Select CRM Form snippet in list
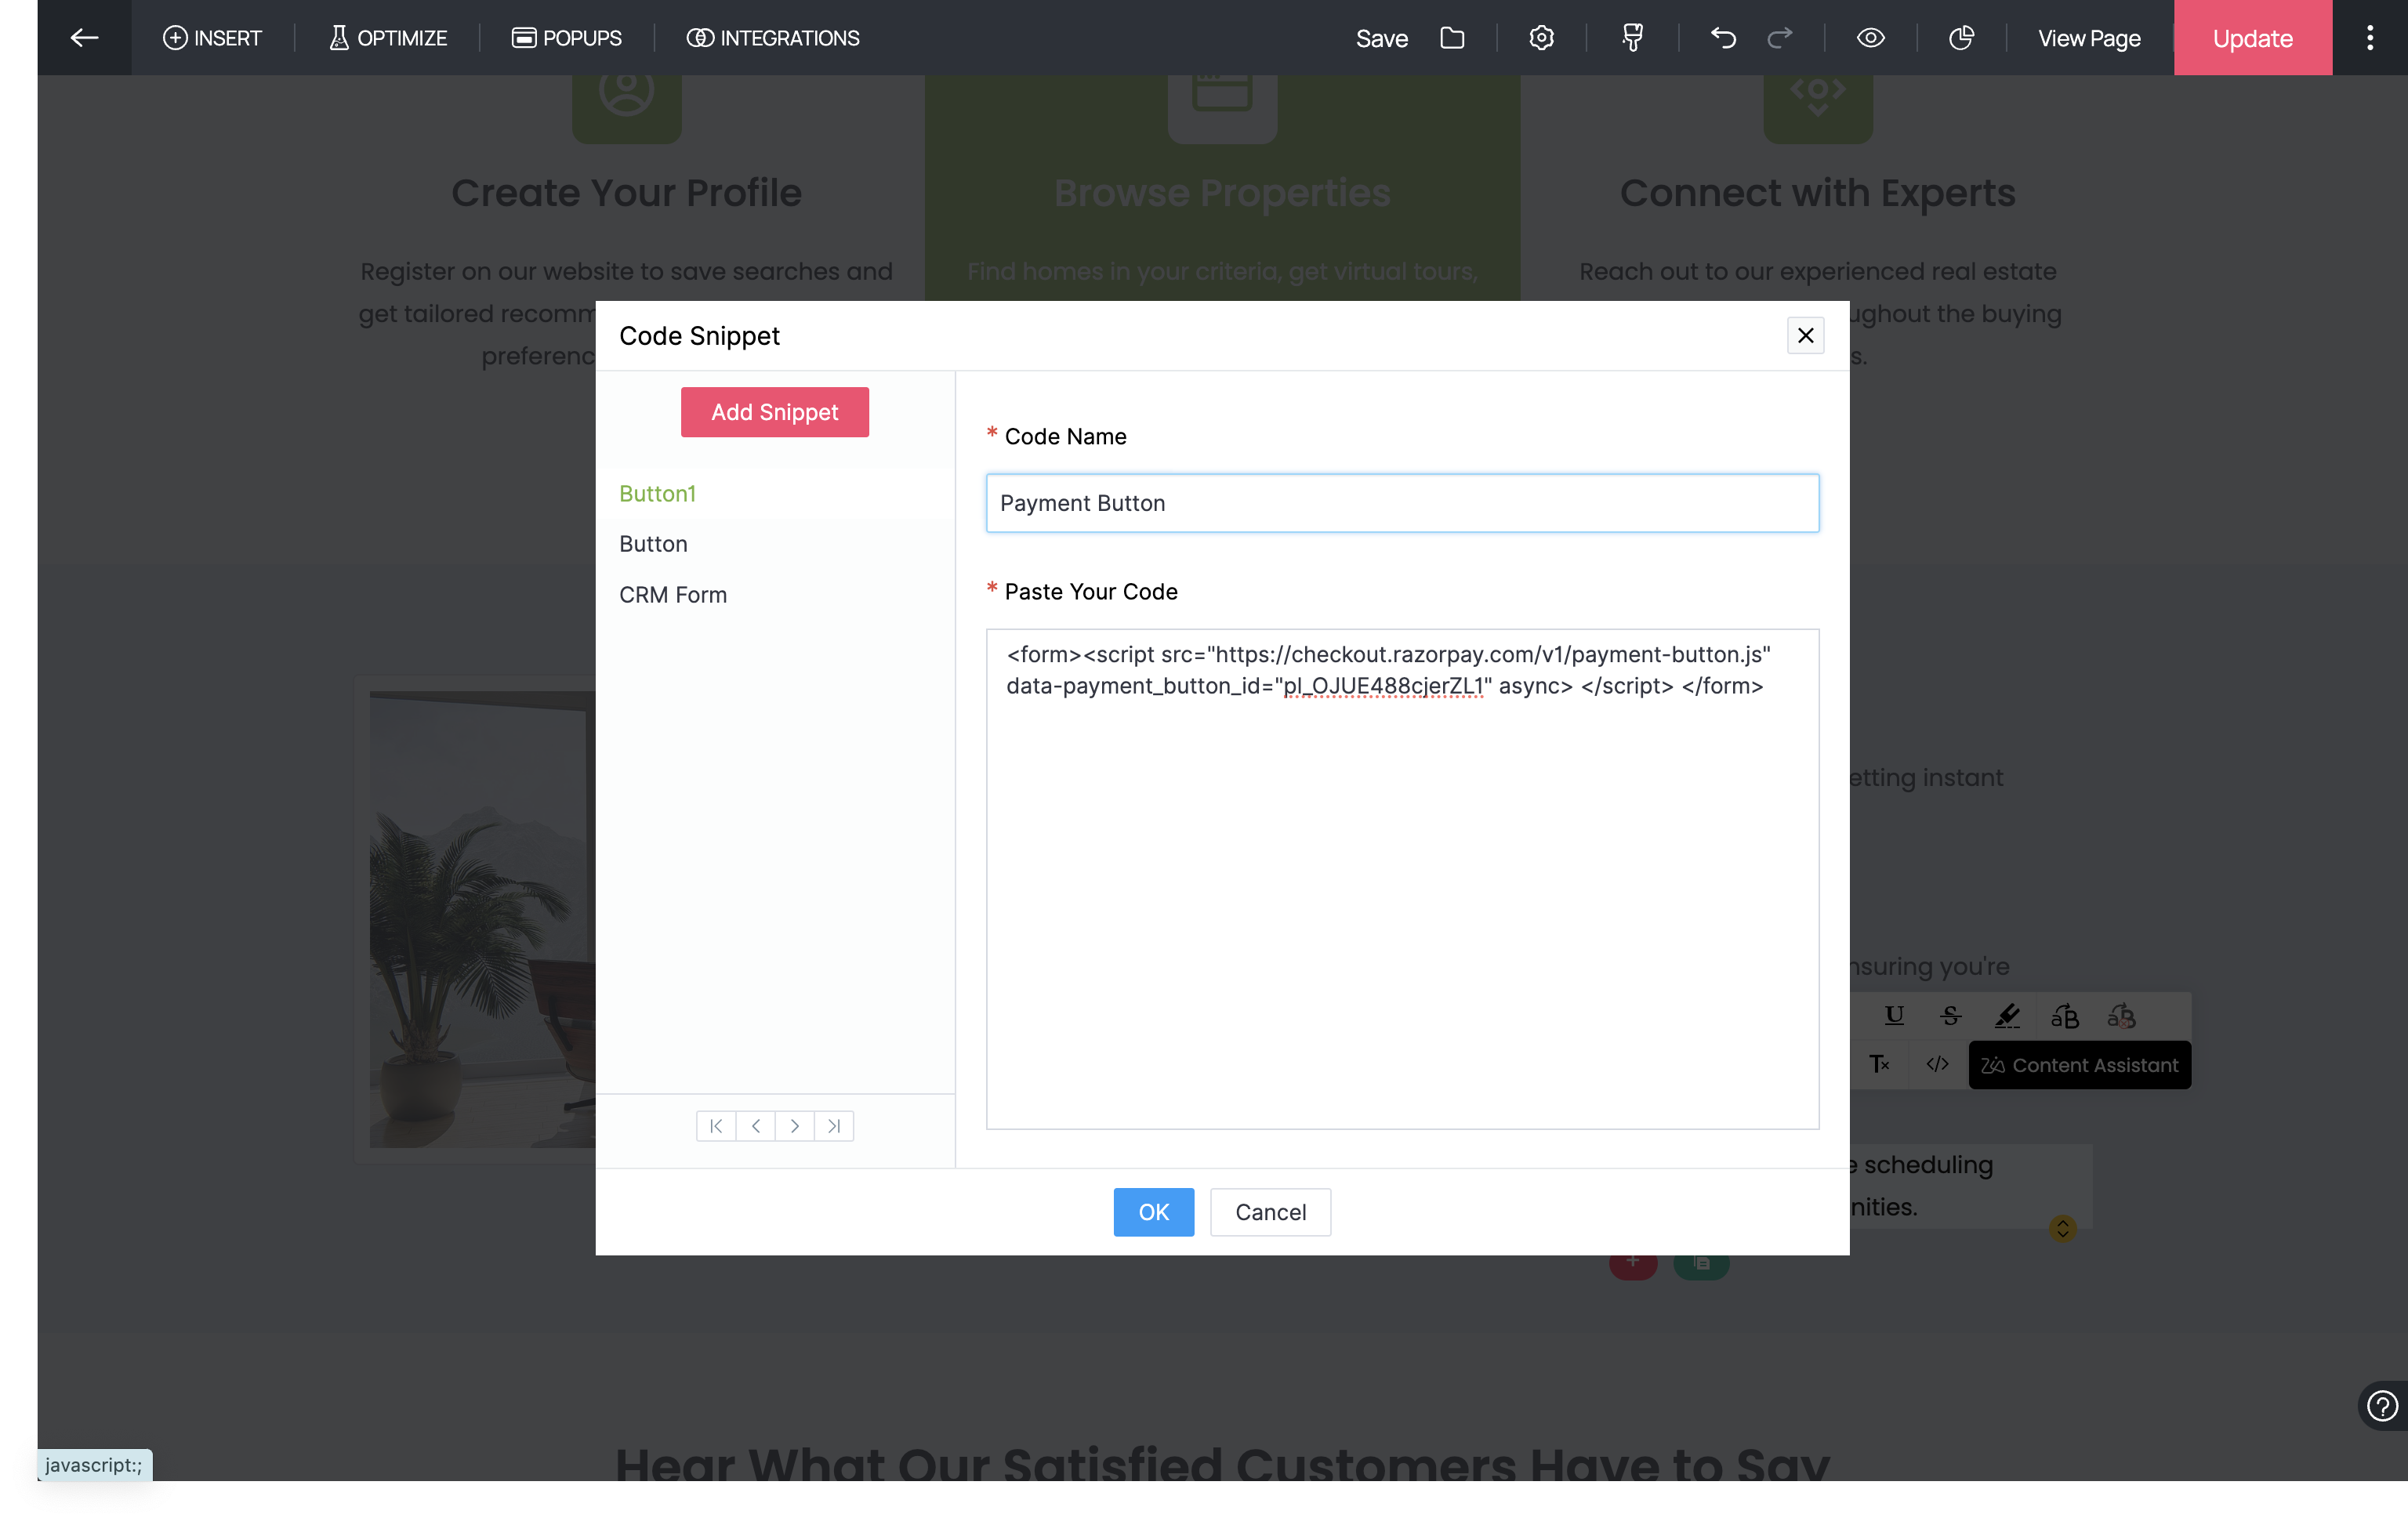This screenshot has width=2408, height=1525. point(673,595)
